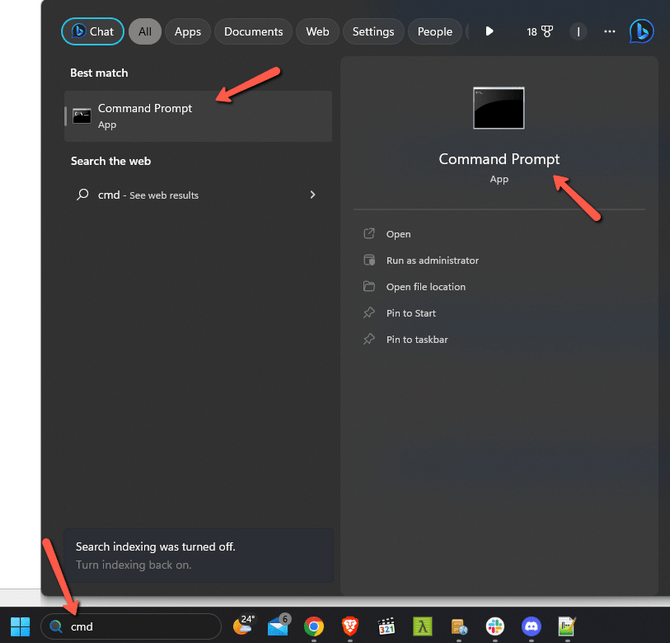
Task: Click Run as administrator
Action: click(x=432, y=260)
